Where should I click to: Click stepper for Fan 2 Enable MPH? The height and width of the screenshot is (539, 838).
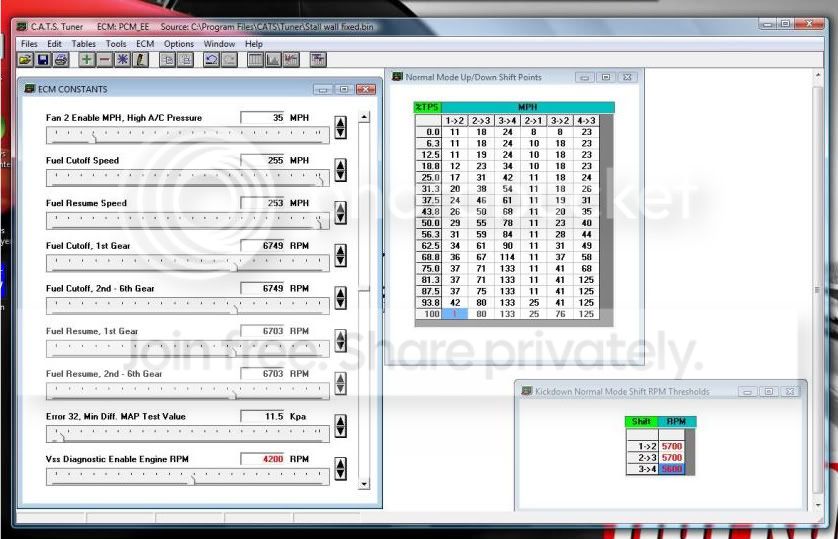(340, 127)
